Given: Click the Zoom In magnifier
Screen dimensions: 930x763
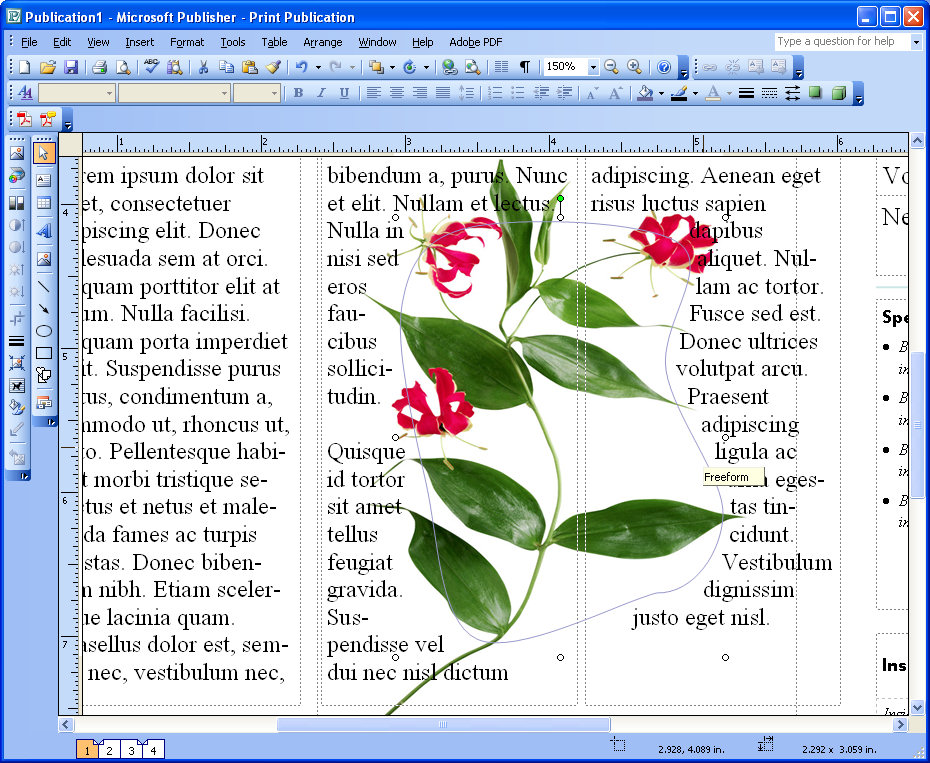Looking at the screenshot, I should tap(634, 67).
